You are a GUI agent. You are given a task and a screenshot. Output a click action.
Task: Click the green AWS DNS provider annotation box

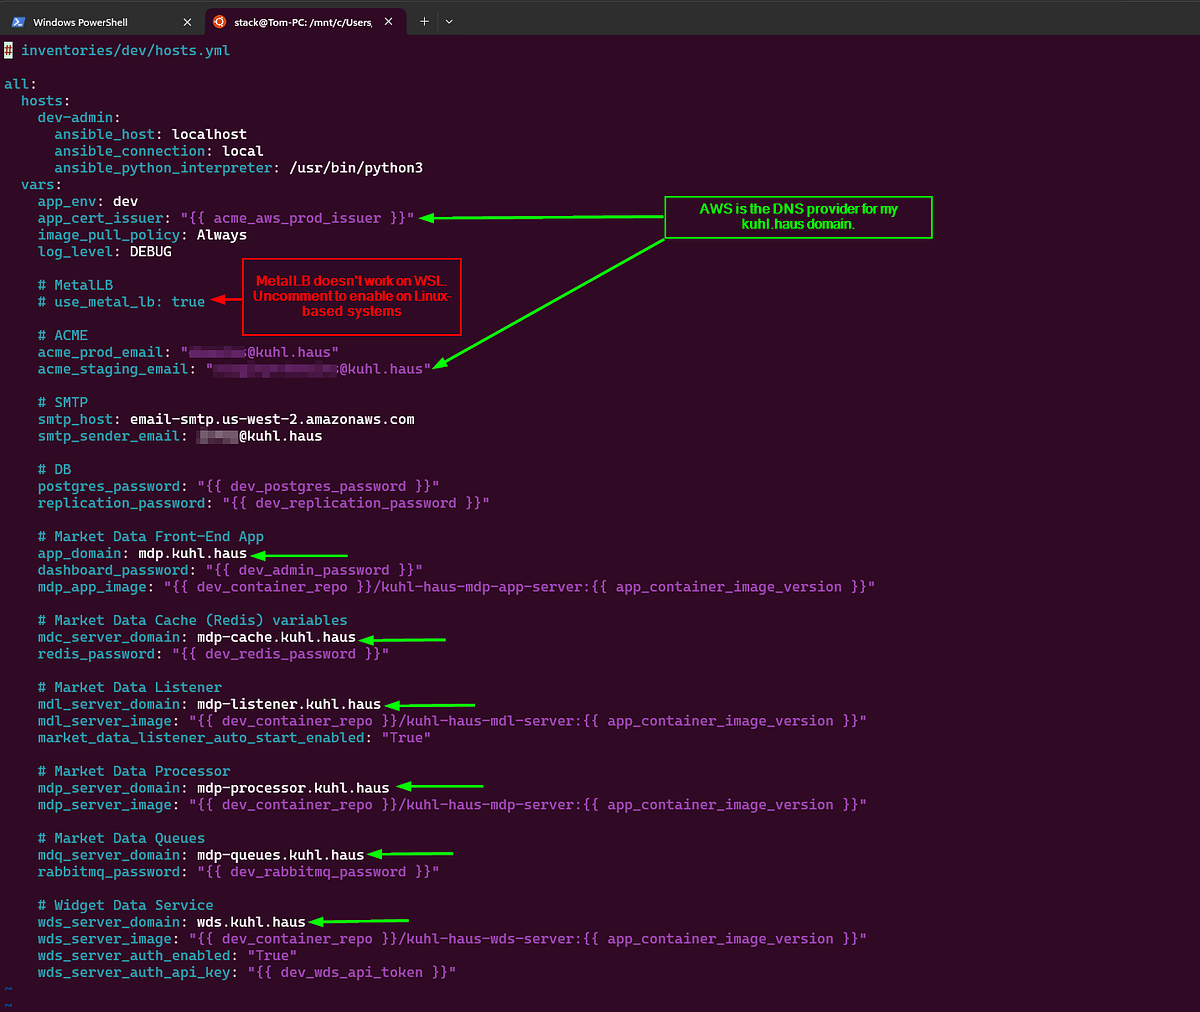point(798,217)
